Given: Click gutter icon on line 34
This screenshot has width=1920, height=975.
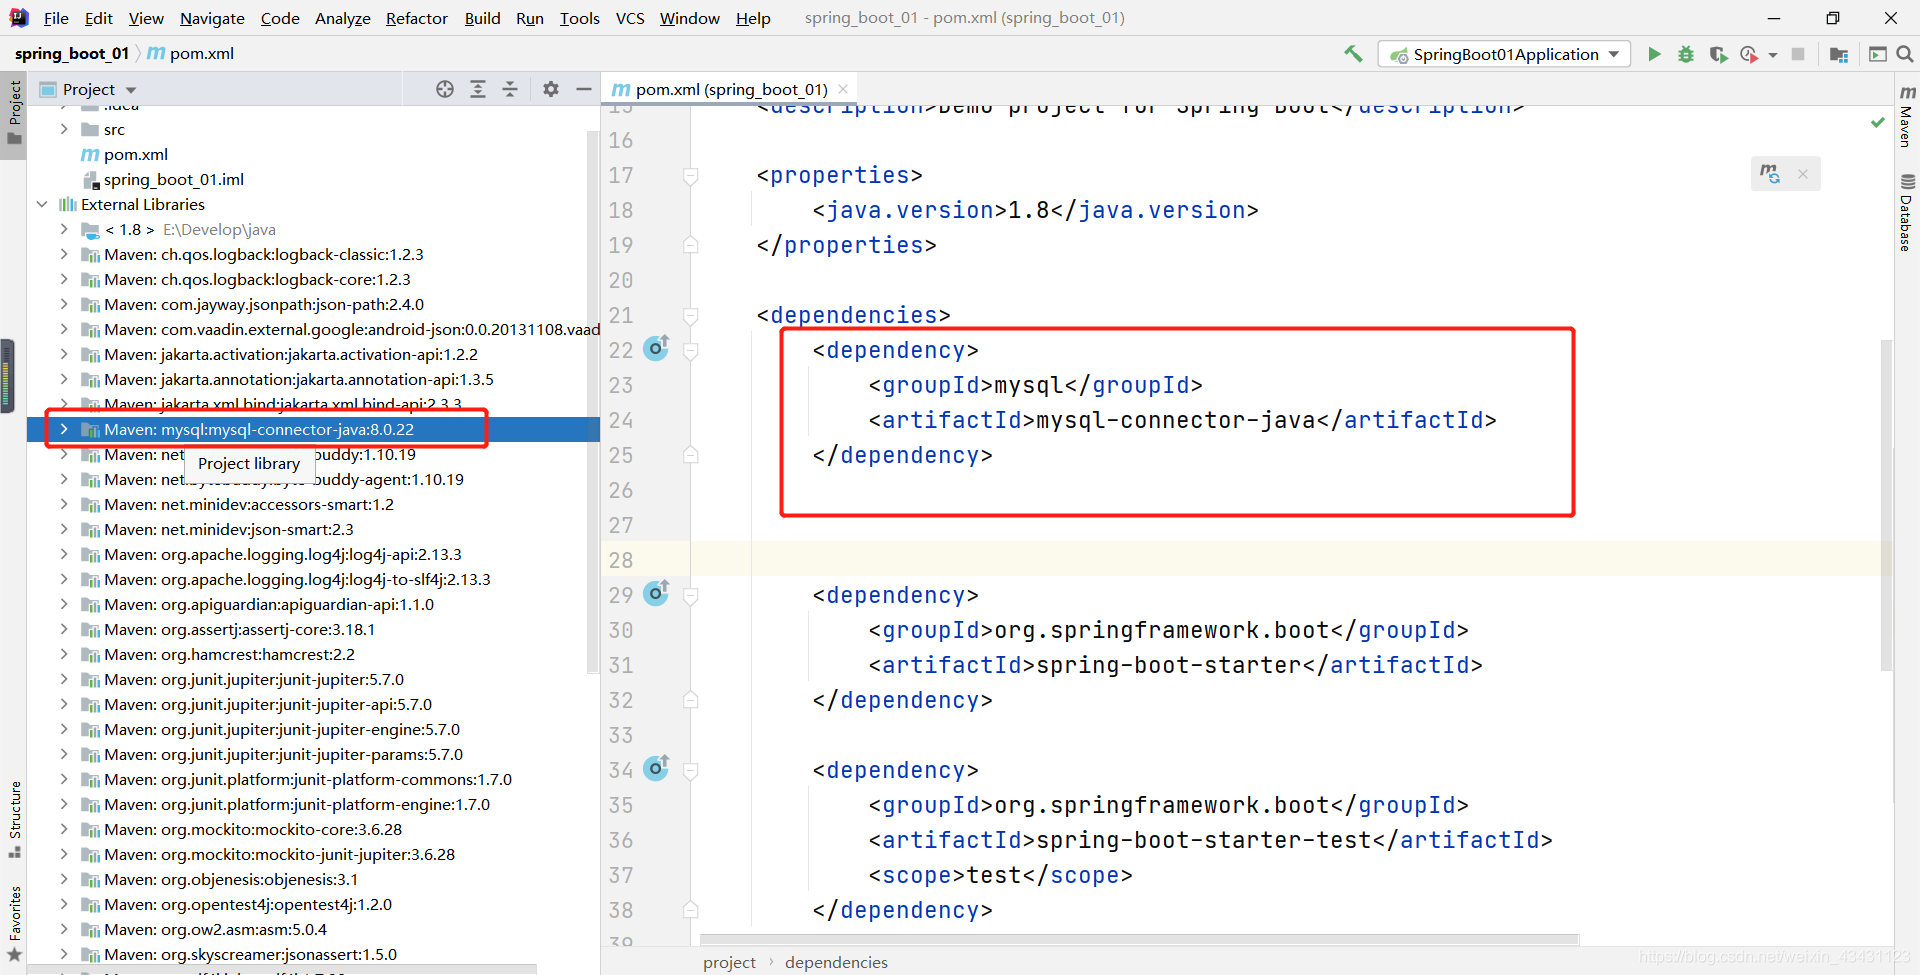Looking at the screenshot, I should pyautogui.click(x=656, y=768).
